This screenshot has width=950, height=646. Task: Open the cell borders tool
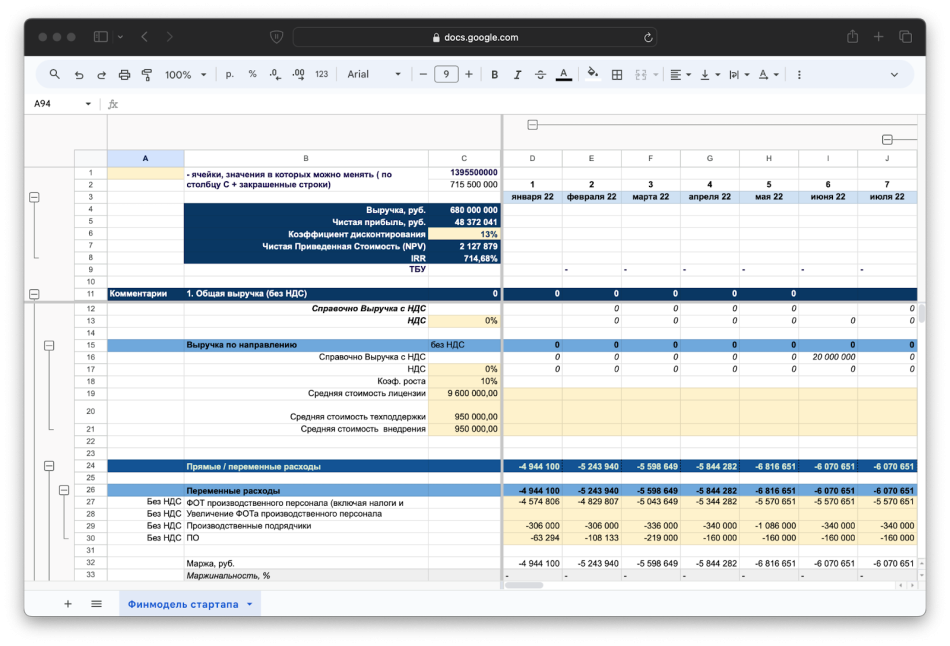(x=617, y=75)
